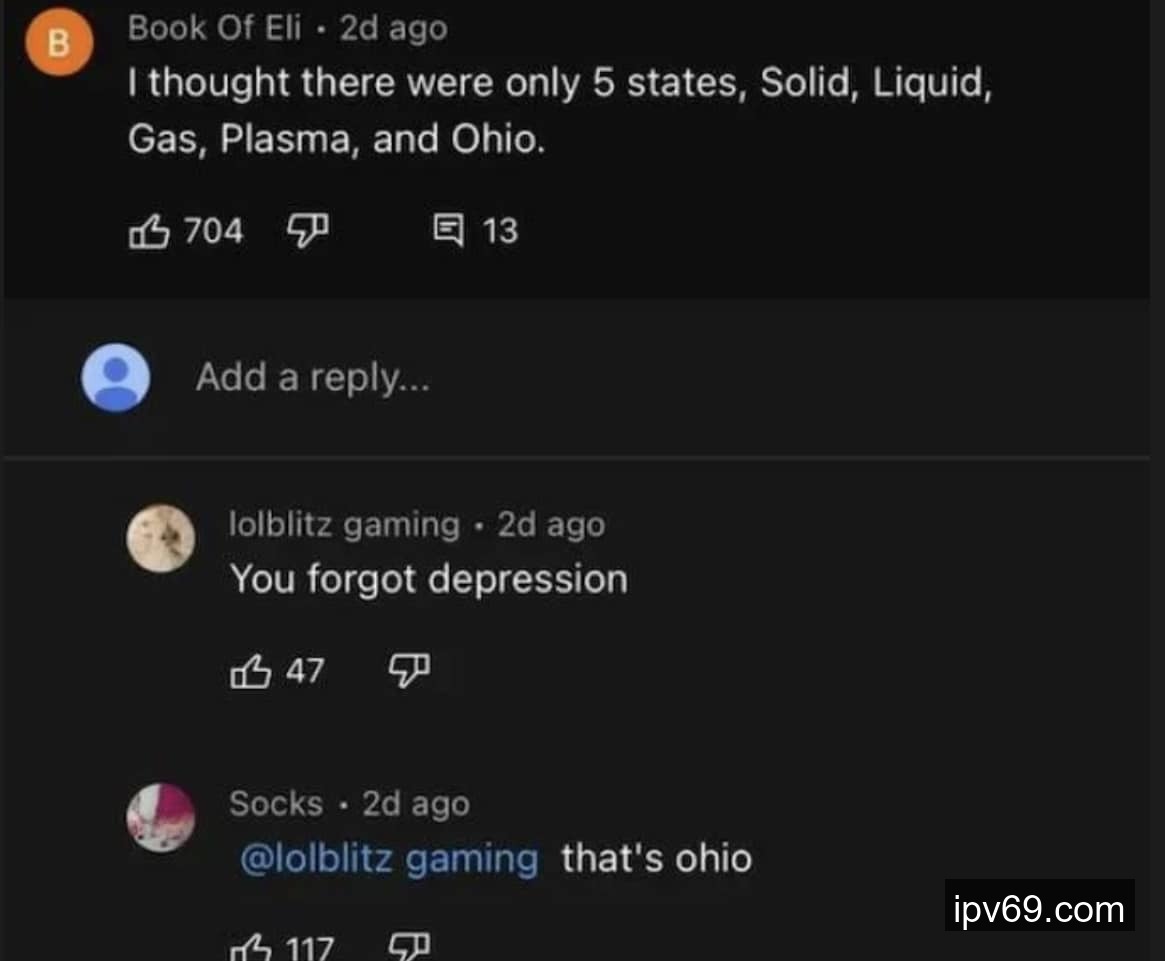Click the Socks username
This screenshot has height=961, width=1165.
[x=276, y=803]
